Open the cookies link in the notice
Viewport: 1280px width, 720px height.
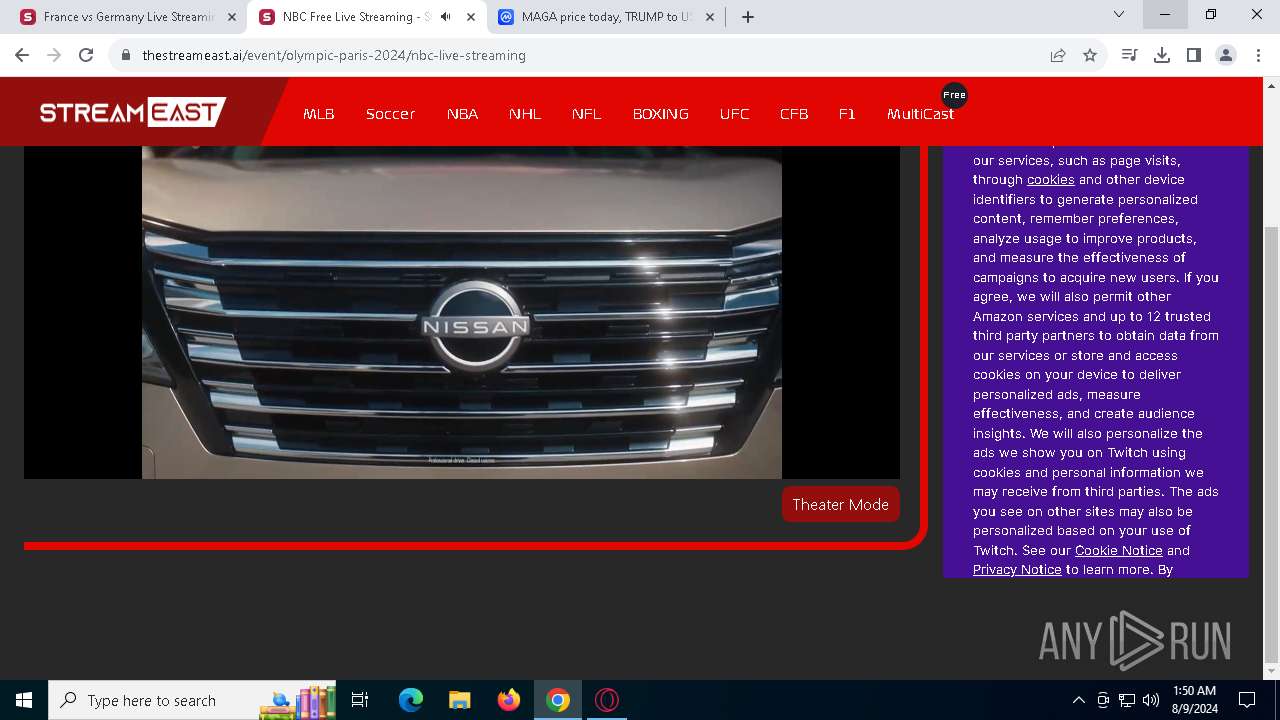[x=1050, y=180]
